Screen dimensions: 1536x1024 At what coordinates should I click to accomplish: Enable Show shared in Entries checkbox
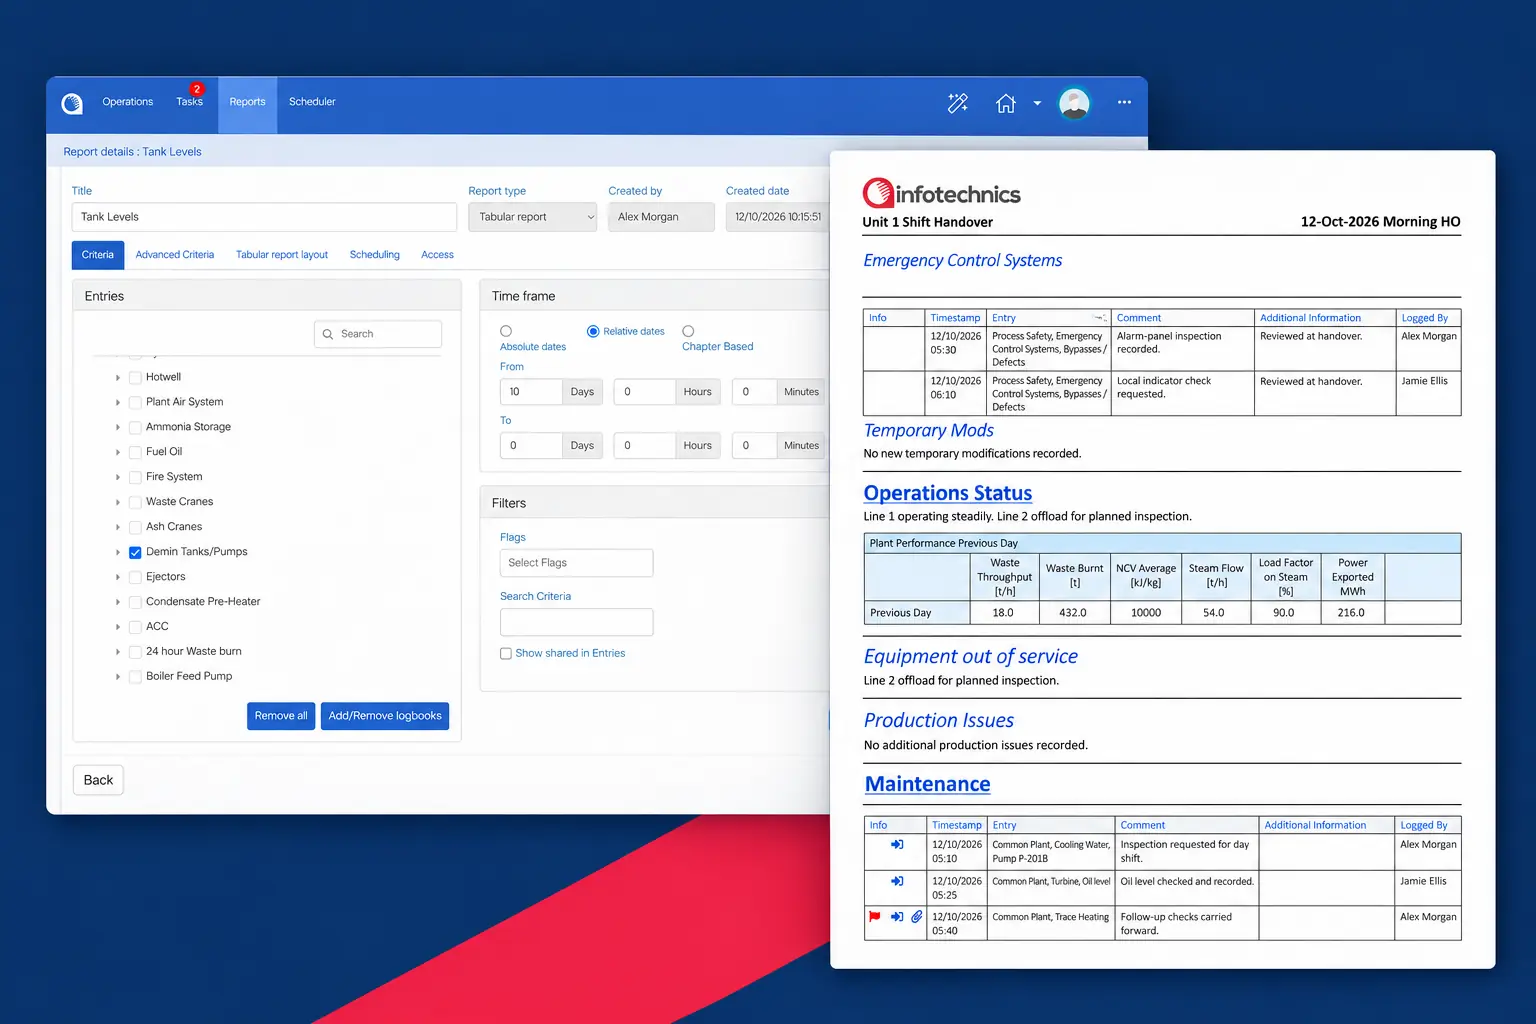coord(506,654)
